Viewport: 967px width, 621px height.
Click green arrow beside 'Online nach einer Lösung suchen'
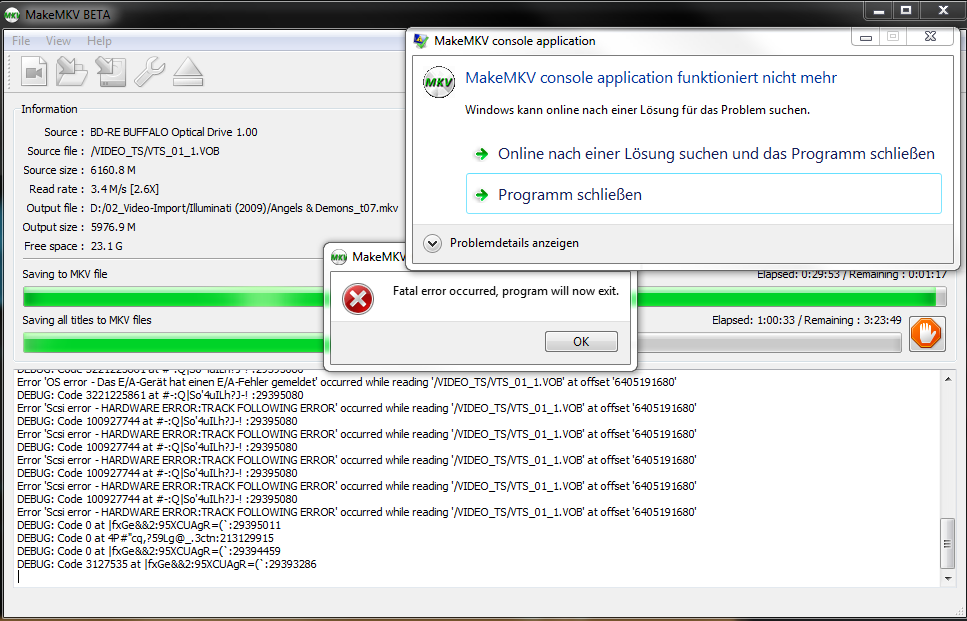481,154
